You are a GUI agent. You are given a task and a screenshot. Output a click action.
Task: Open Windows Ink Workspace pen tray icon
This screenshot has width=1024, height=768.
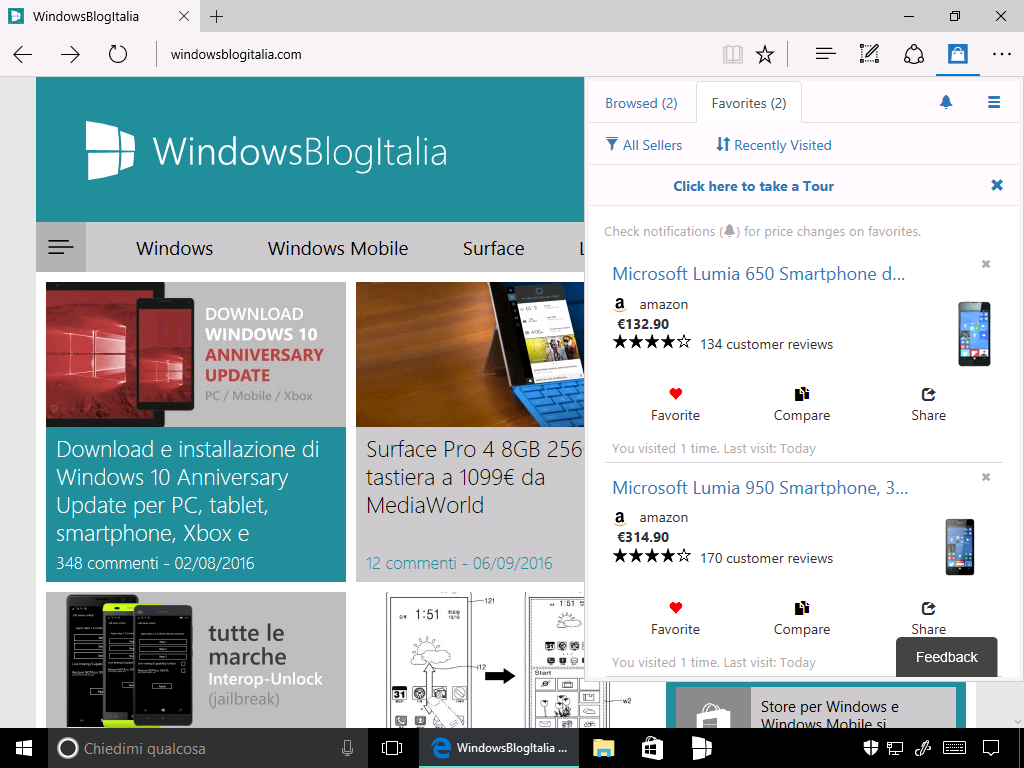pos(923,748)
